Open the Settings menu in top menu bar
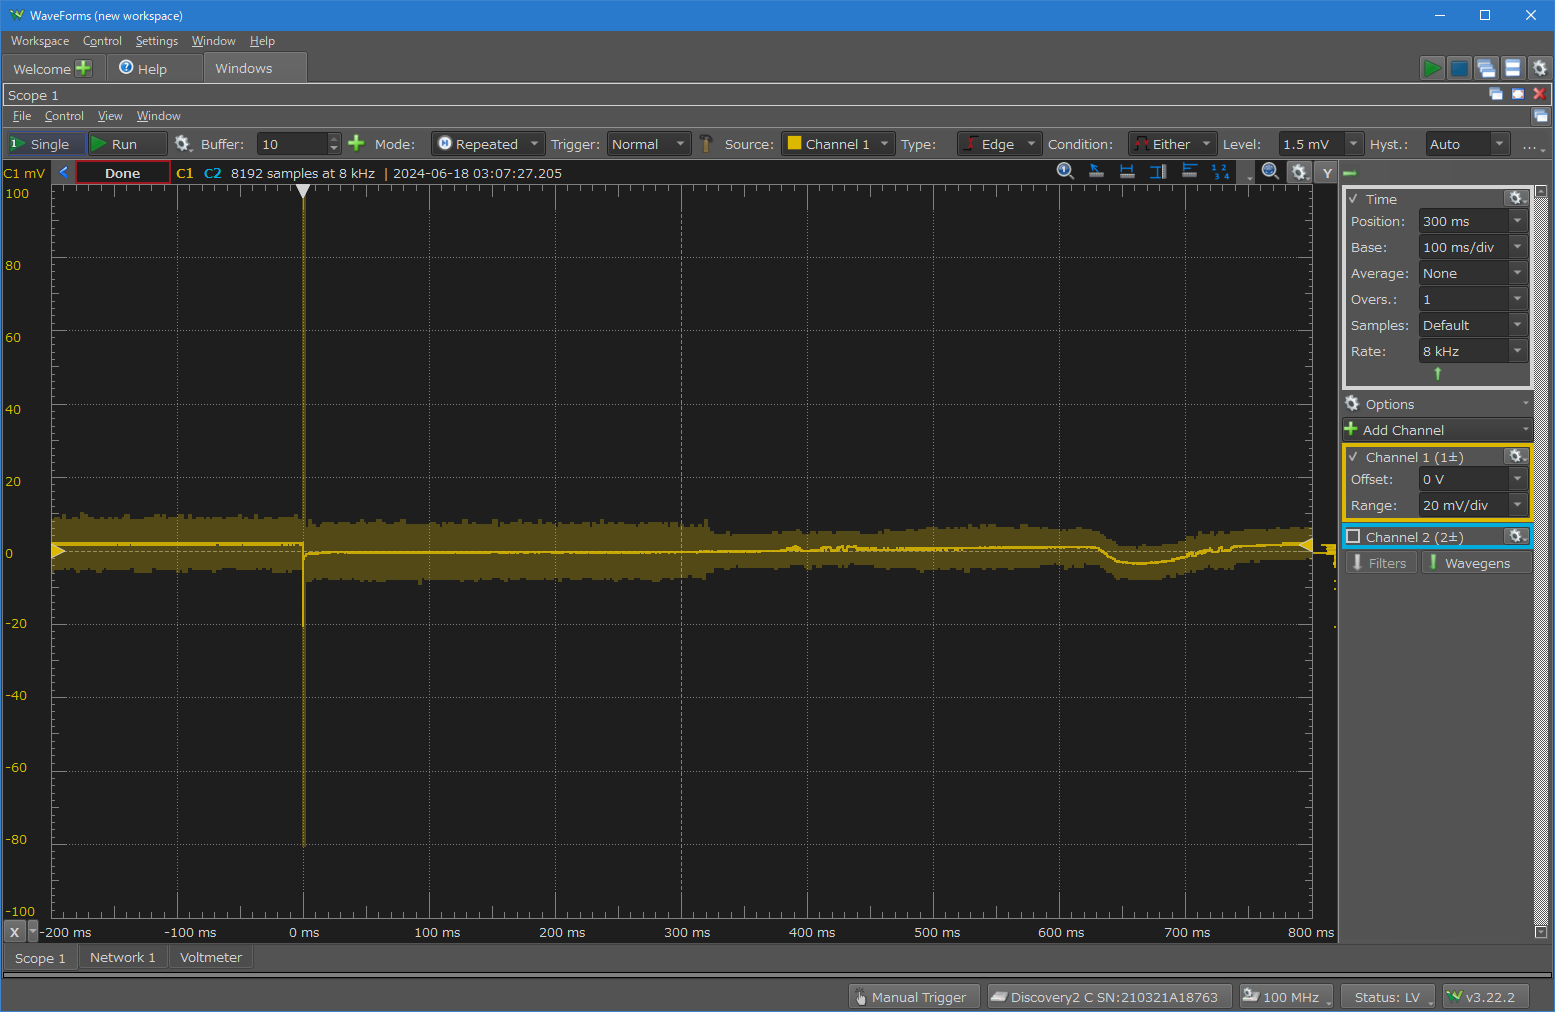This screenshot has height=1012, width=1555. 157,41
